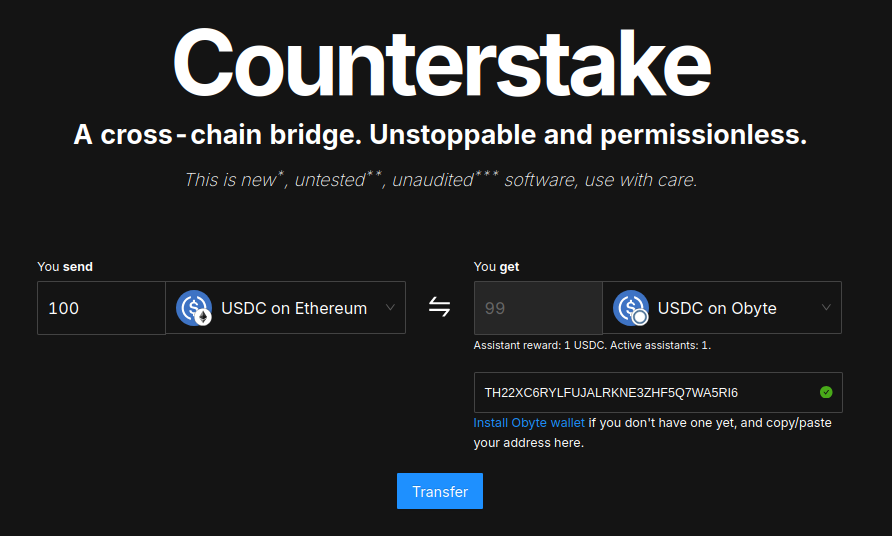Click the Counterstake title heading
This screenshot has width=892, height=536.
441,63
